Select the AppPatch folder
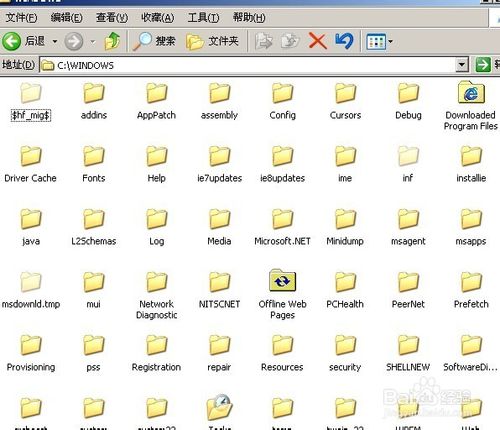 point(156,102)
